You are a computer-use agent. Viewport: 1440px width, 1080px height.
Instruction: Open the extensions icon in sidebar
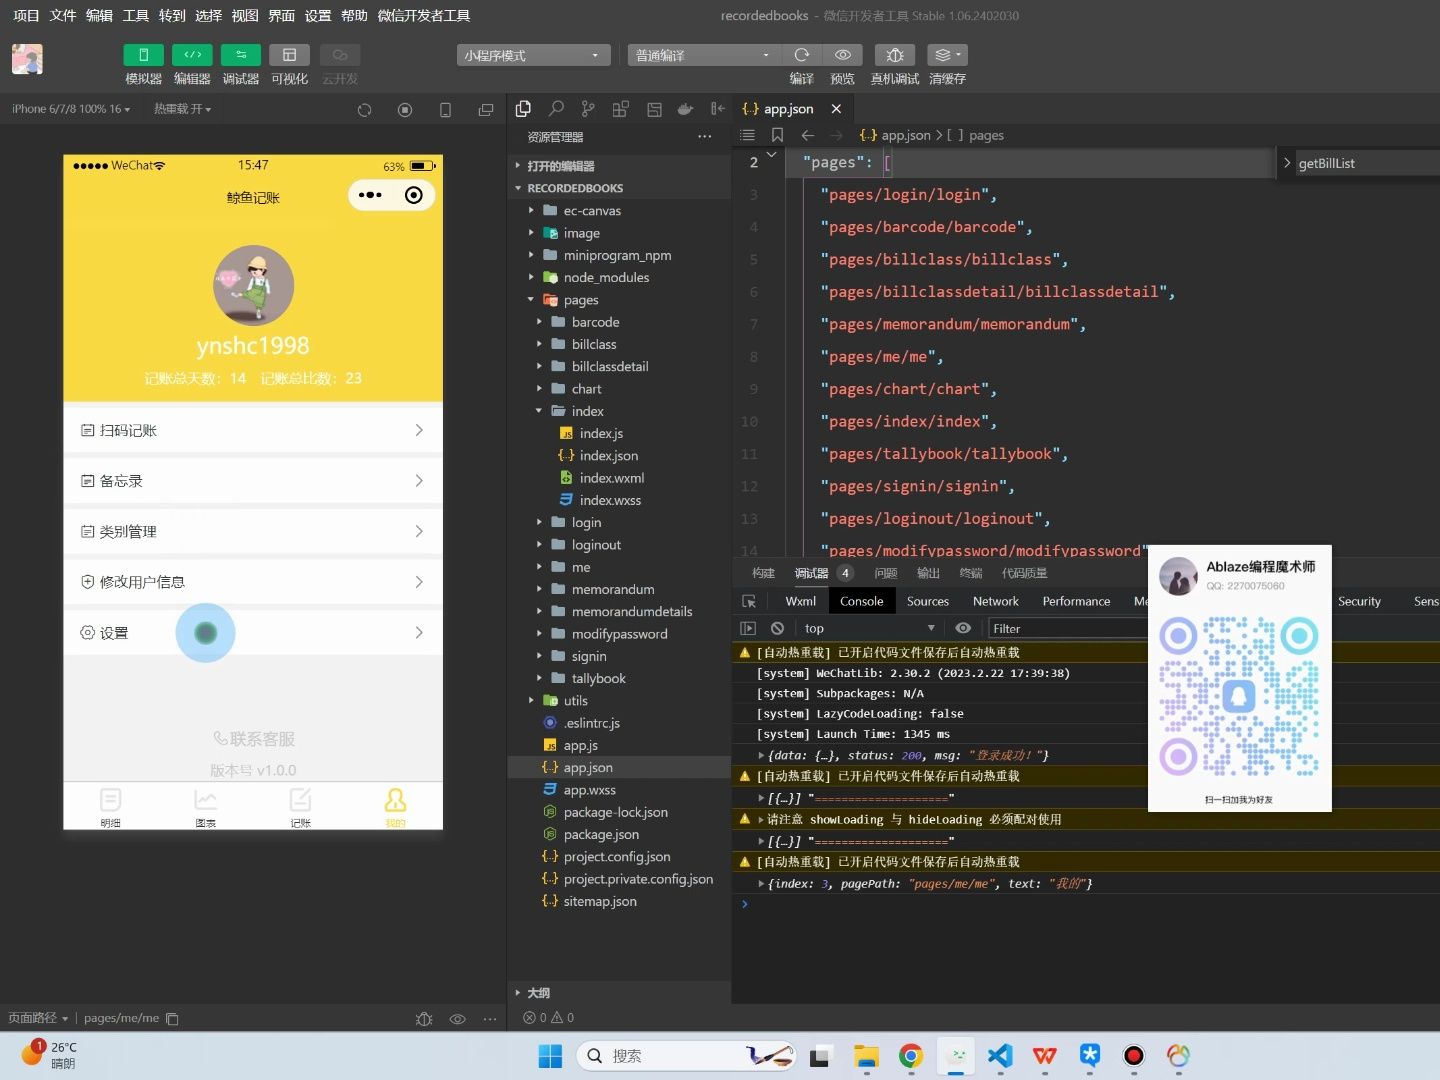pos(621,109)
